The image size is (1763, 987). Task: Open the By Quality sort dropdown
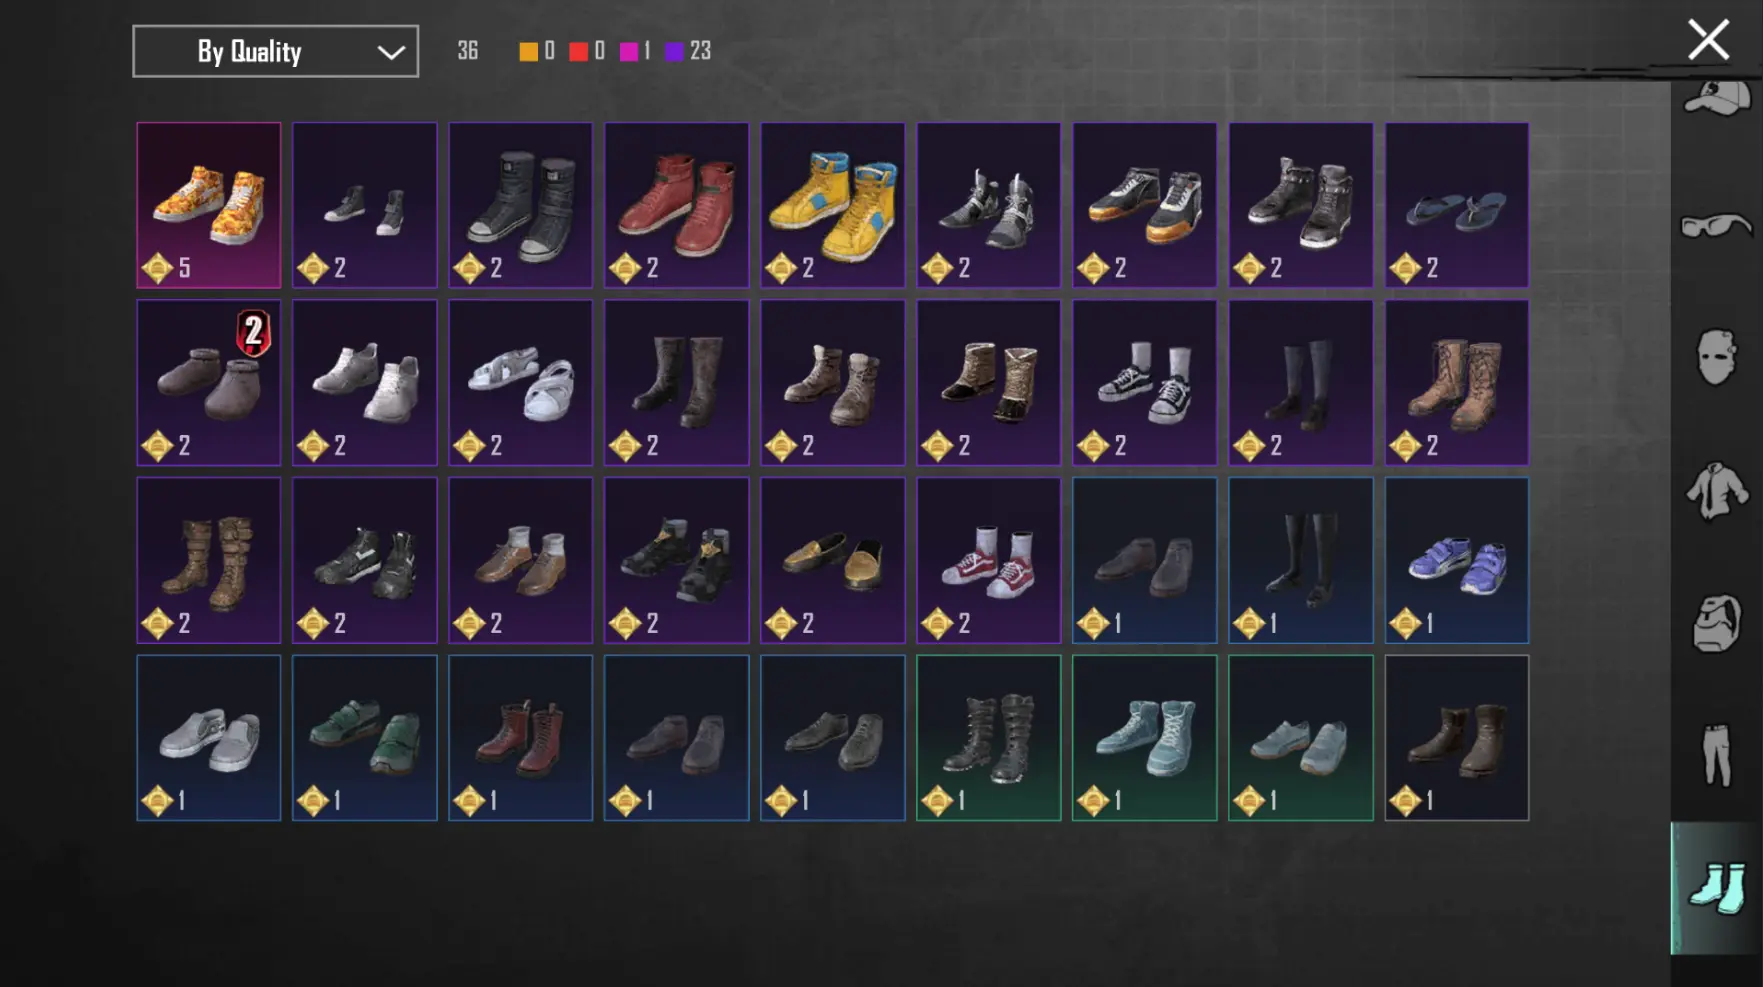(x=275, y=51)
